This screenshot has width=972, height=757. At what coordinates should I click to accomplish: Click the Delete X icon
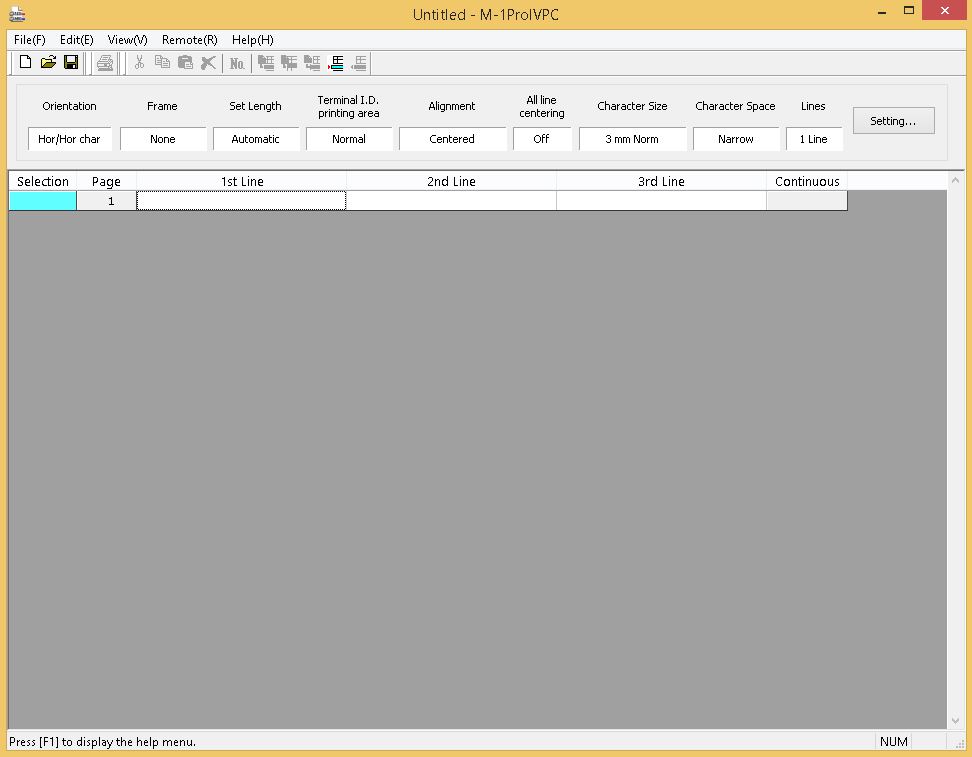208,63
